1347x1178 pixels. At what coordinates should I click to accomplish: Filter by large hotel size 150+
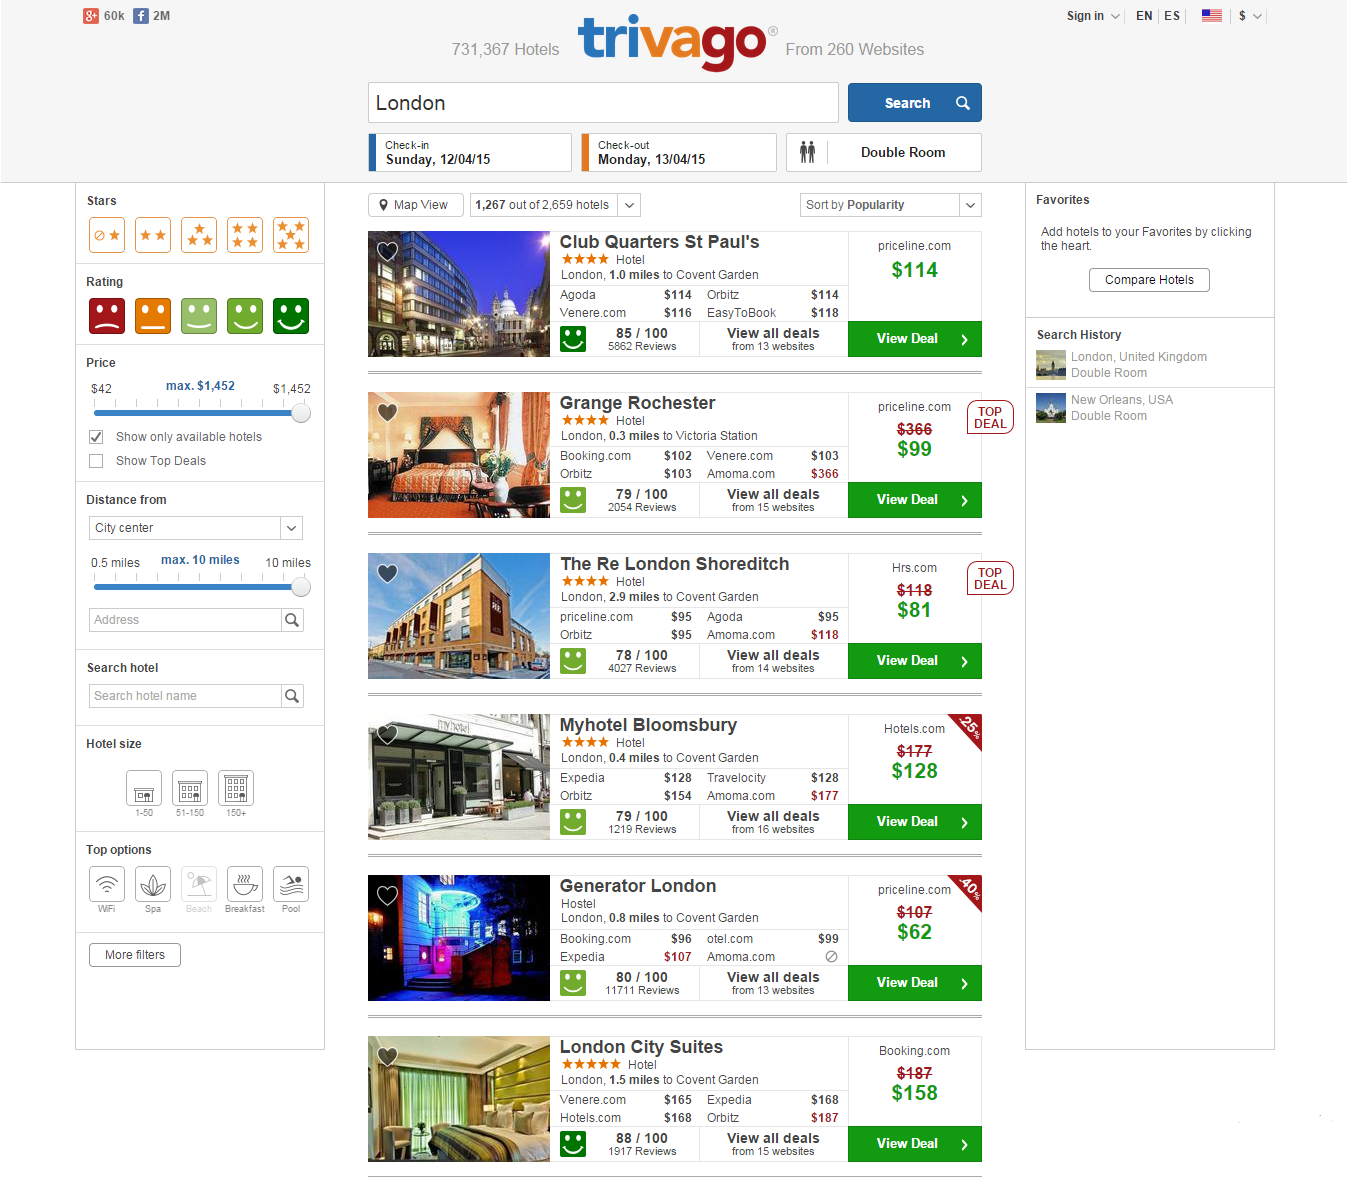pos(236,789)
